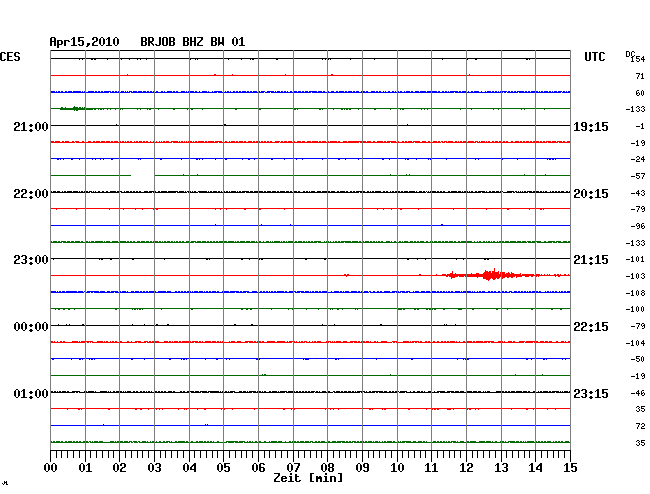Click the 02 minute axis tick label
This screenshot has height=494, width=650.
119,468
